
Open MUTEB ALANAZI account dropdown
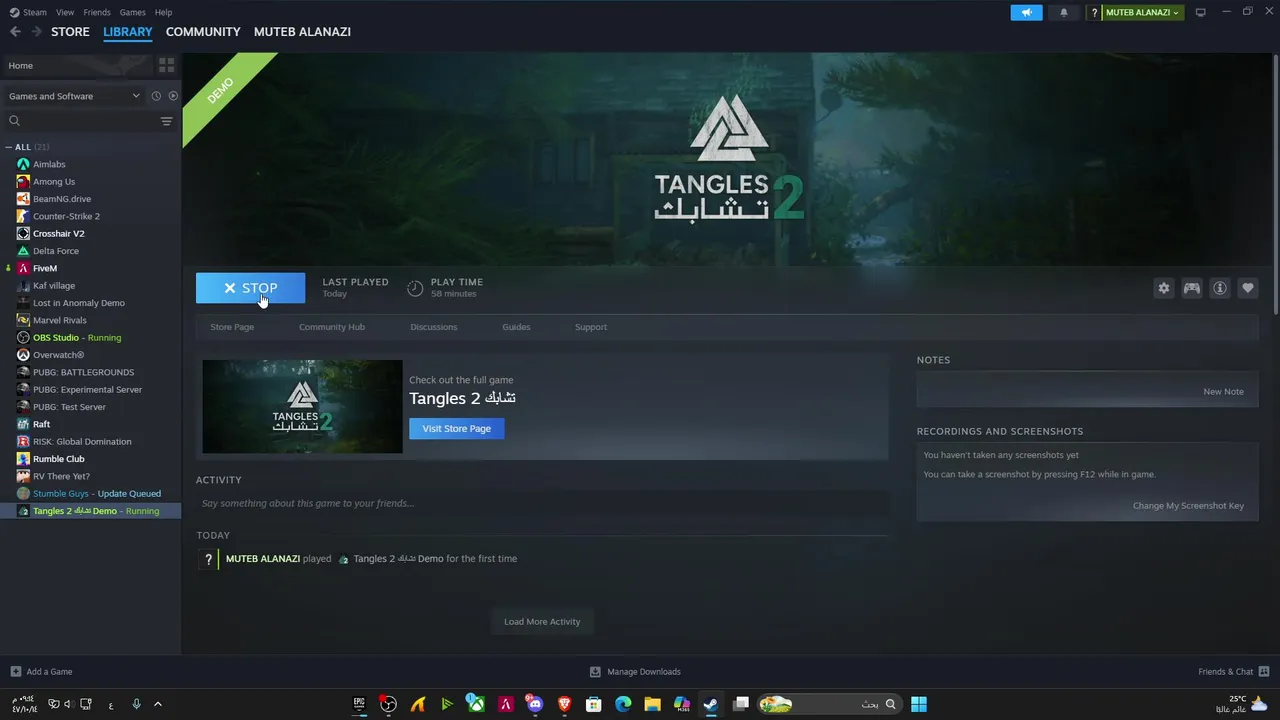click(1142, 12)
